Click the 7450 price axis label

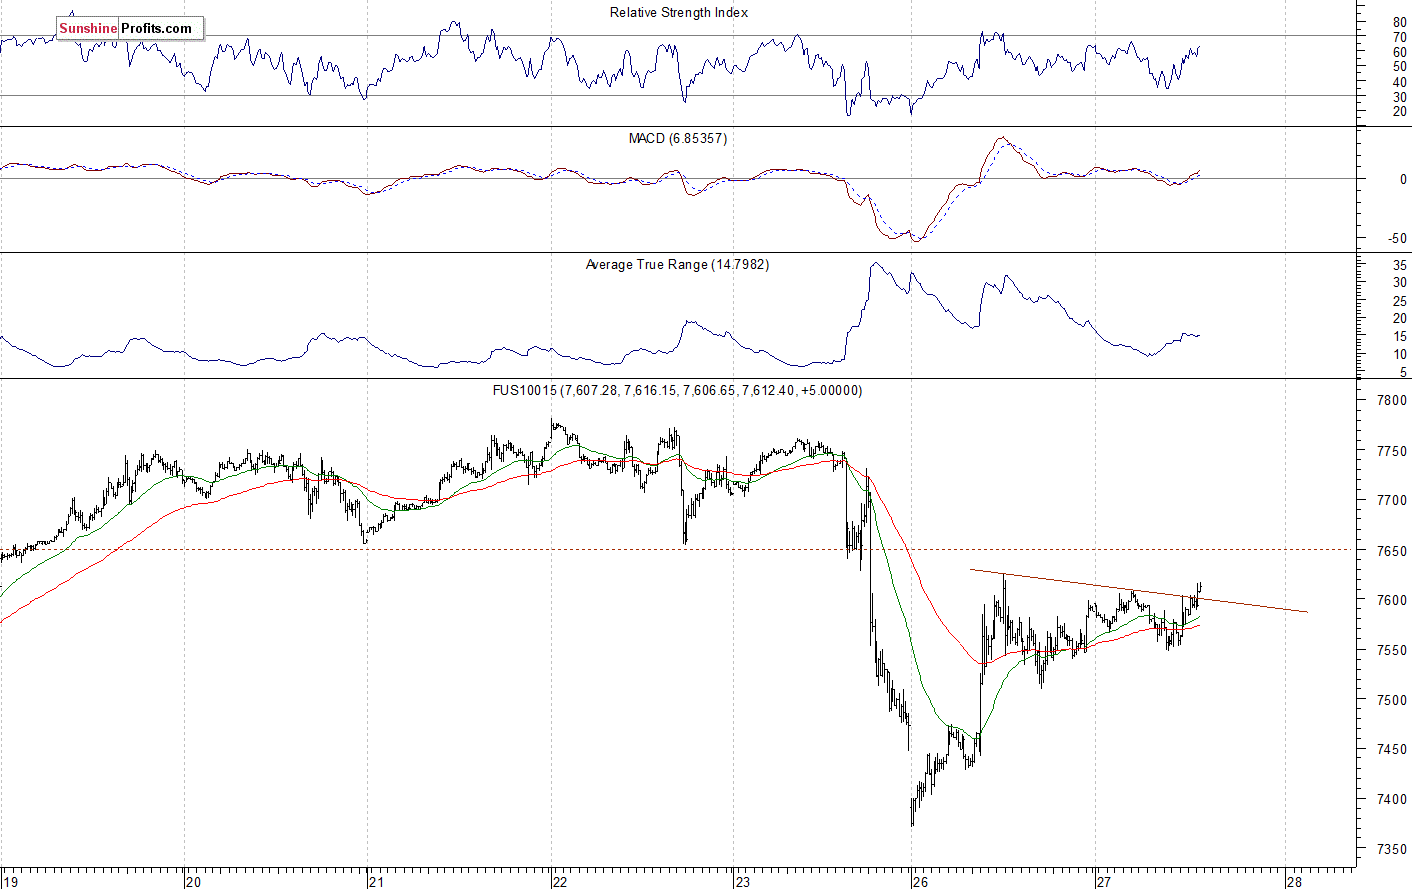1392,749
